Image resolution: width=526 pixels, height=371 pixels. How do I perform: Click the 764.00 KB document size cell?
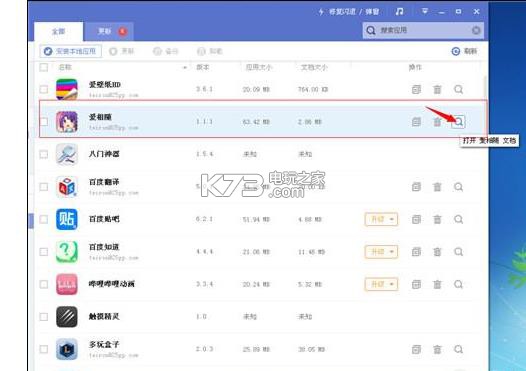[x=313, y=90]
